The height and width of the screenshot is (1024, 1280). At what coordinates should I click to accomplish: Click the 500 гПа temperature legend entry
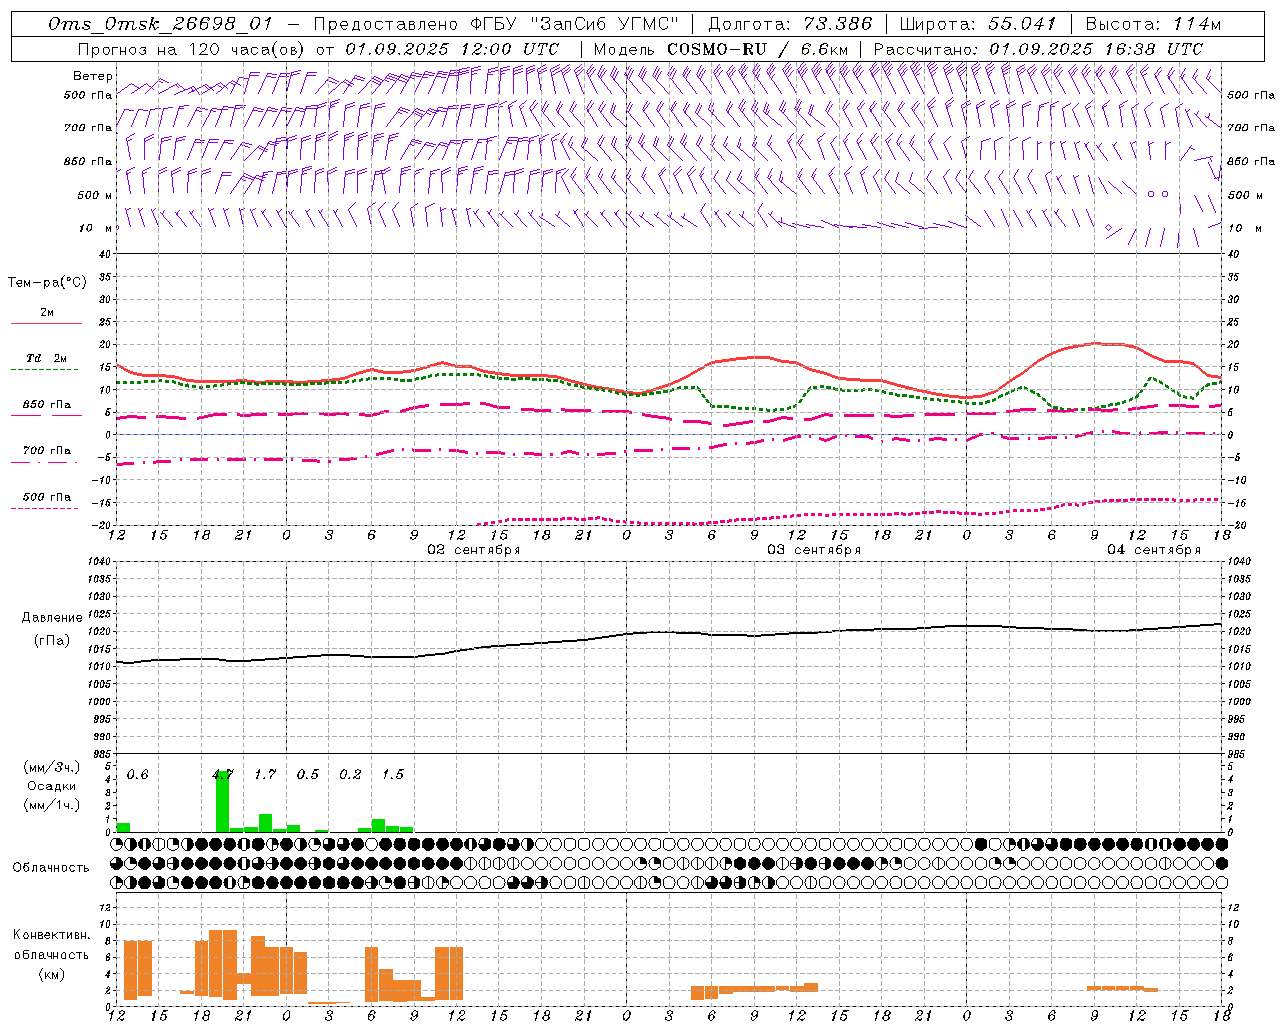(x=47, y=497)
